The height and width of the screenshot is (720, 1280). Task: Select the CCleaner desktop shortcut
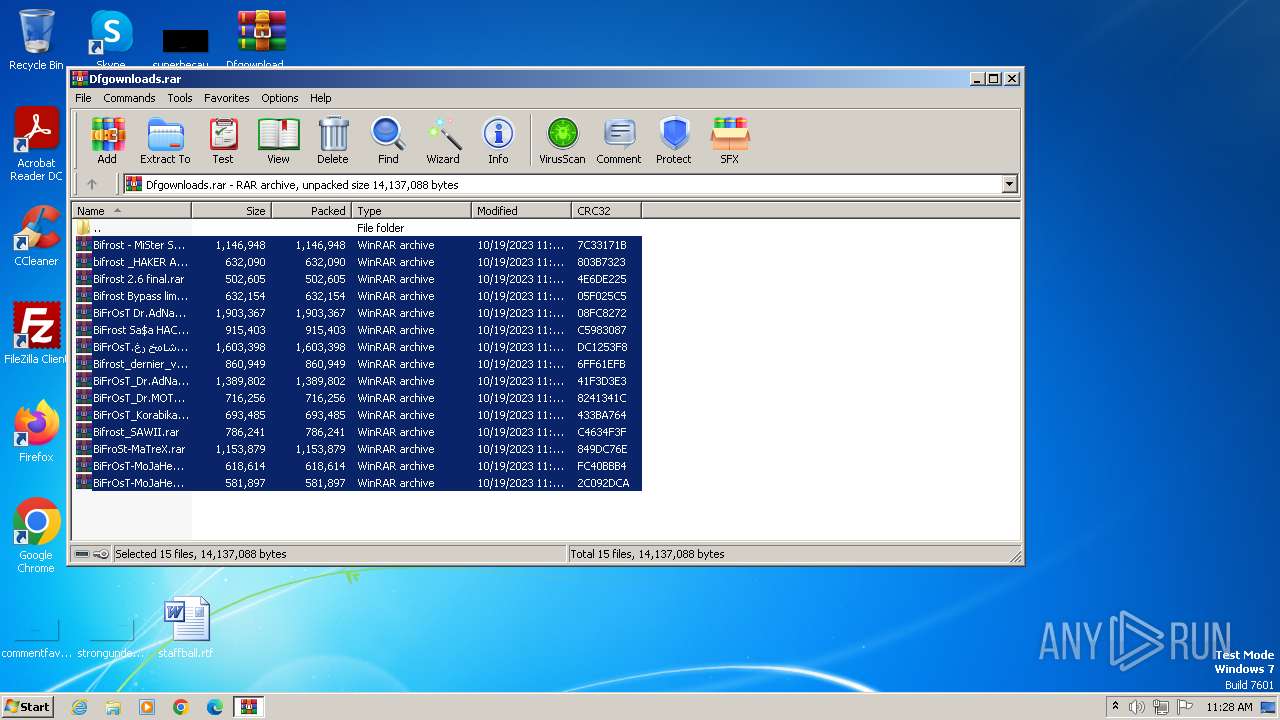coord(36,237)
